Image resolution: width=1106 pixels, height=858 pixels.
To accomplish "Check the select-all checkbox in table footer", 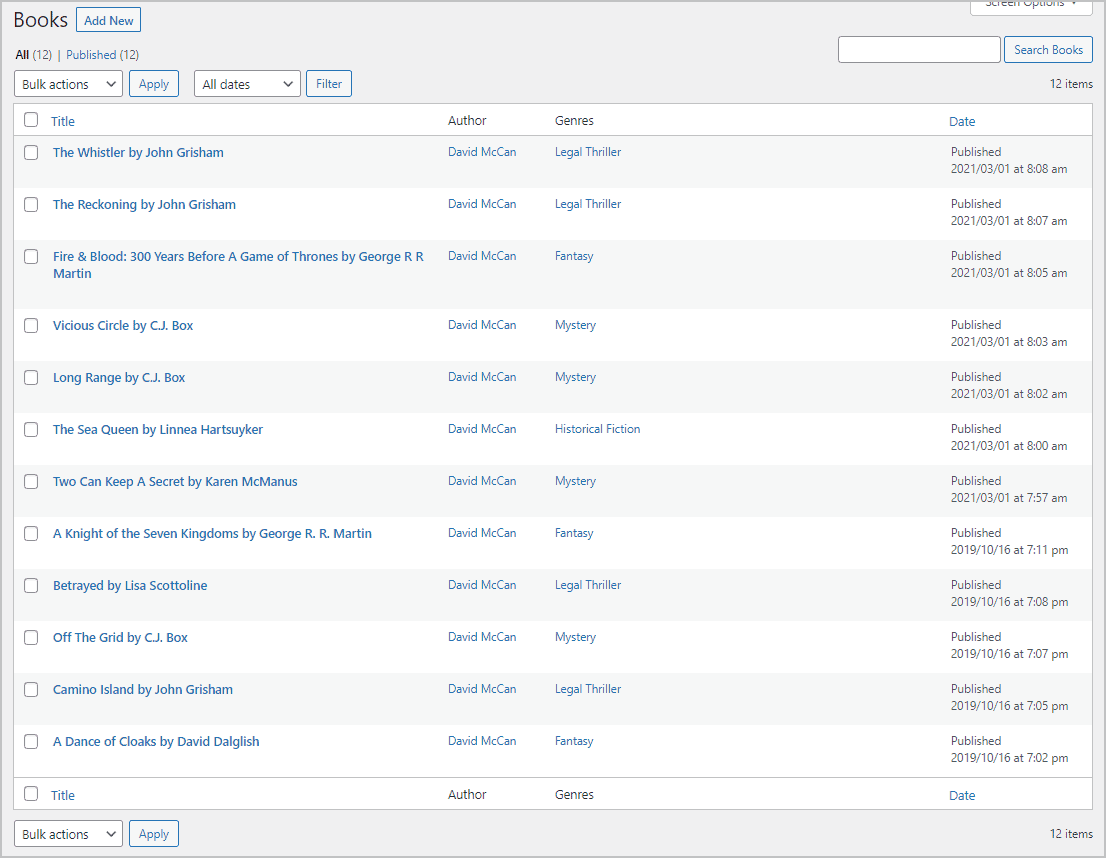I will pyautogui.click(x=30, y=794).
